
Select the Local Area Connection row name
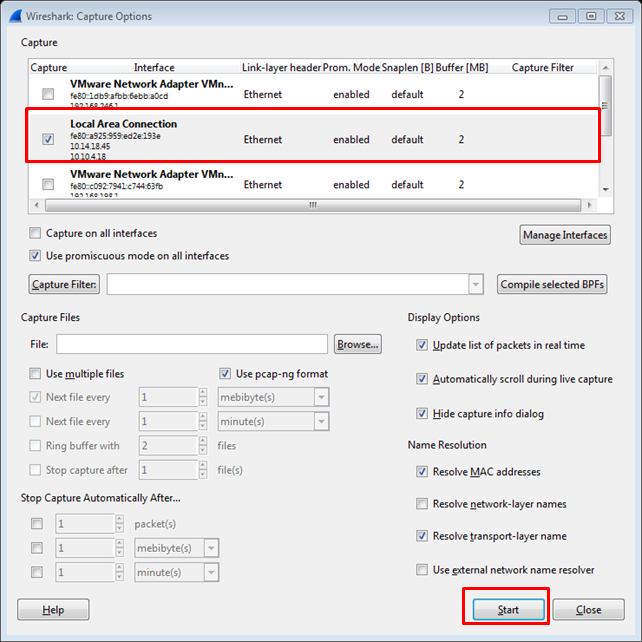(x=124, y=124)
